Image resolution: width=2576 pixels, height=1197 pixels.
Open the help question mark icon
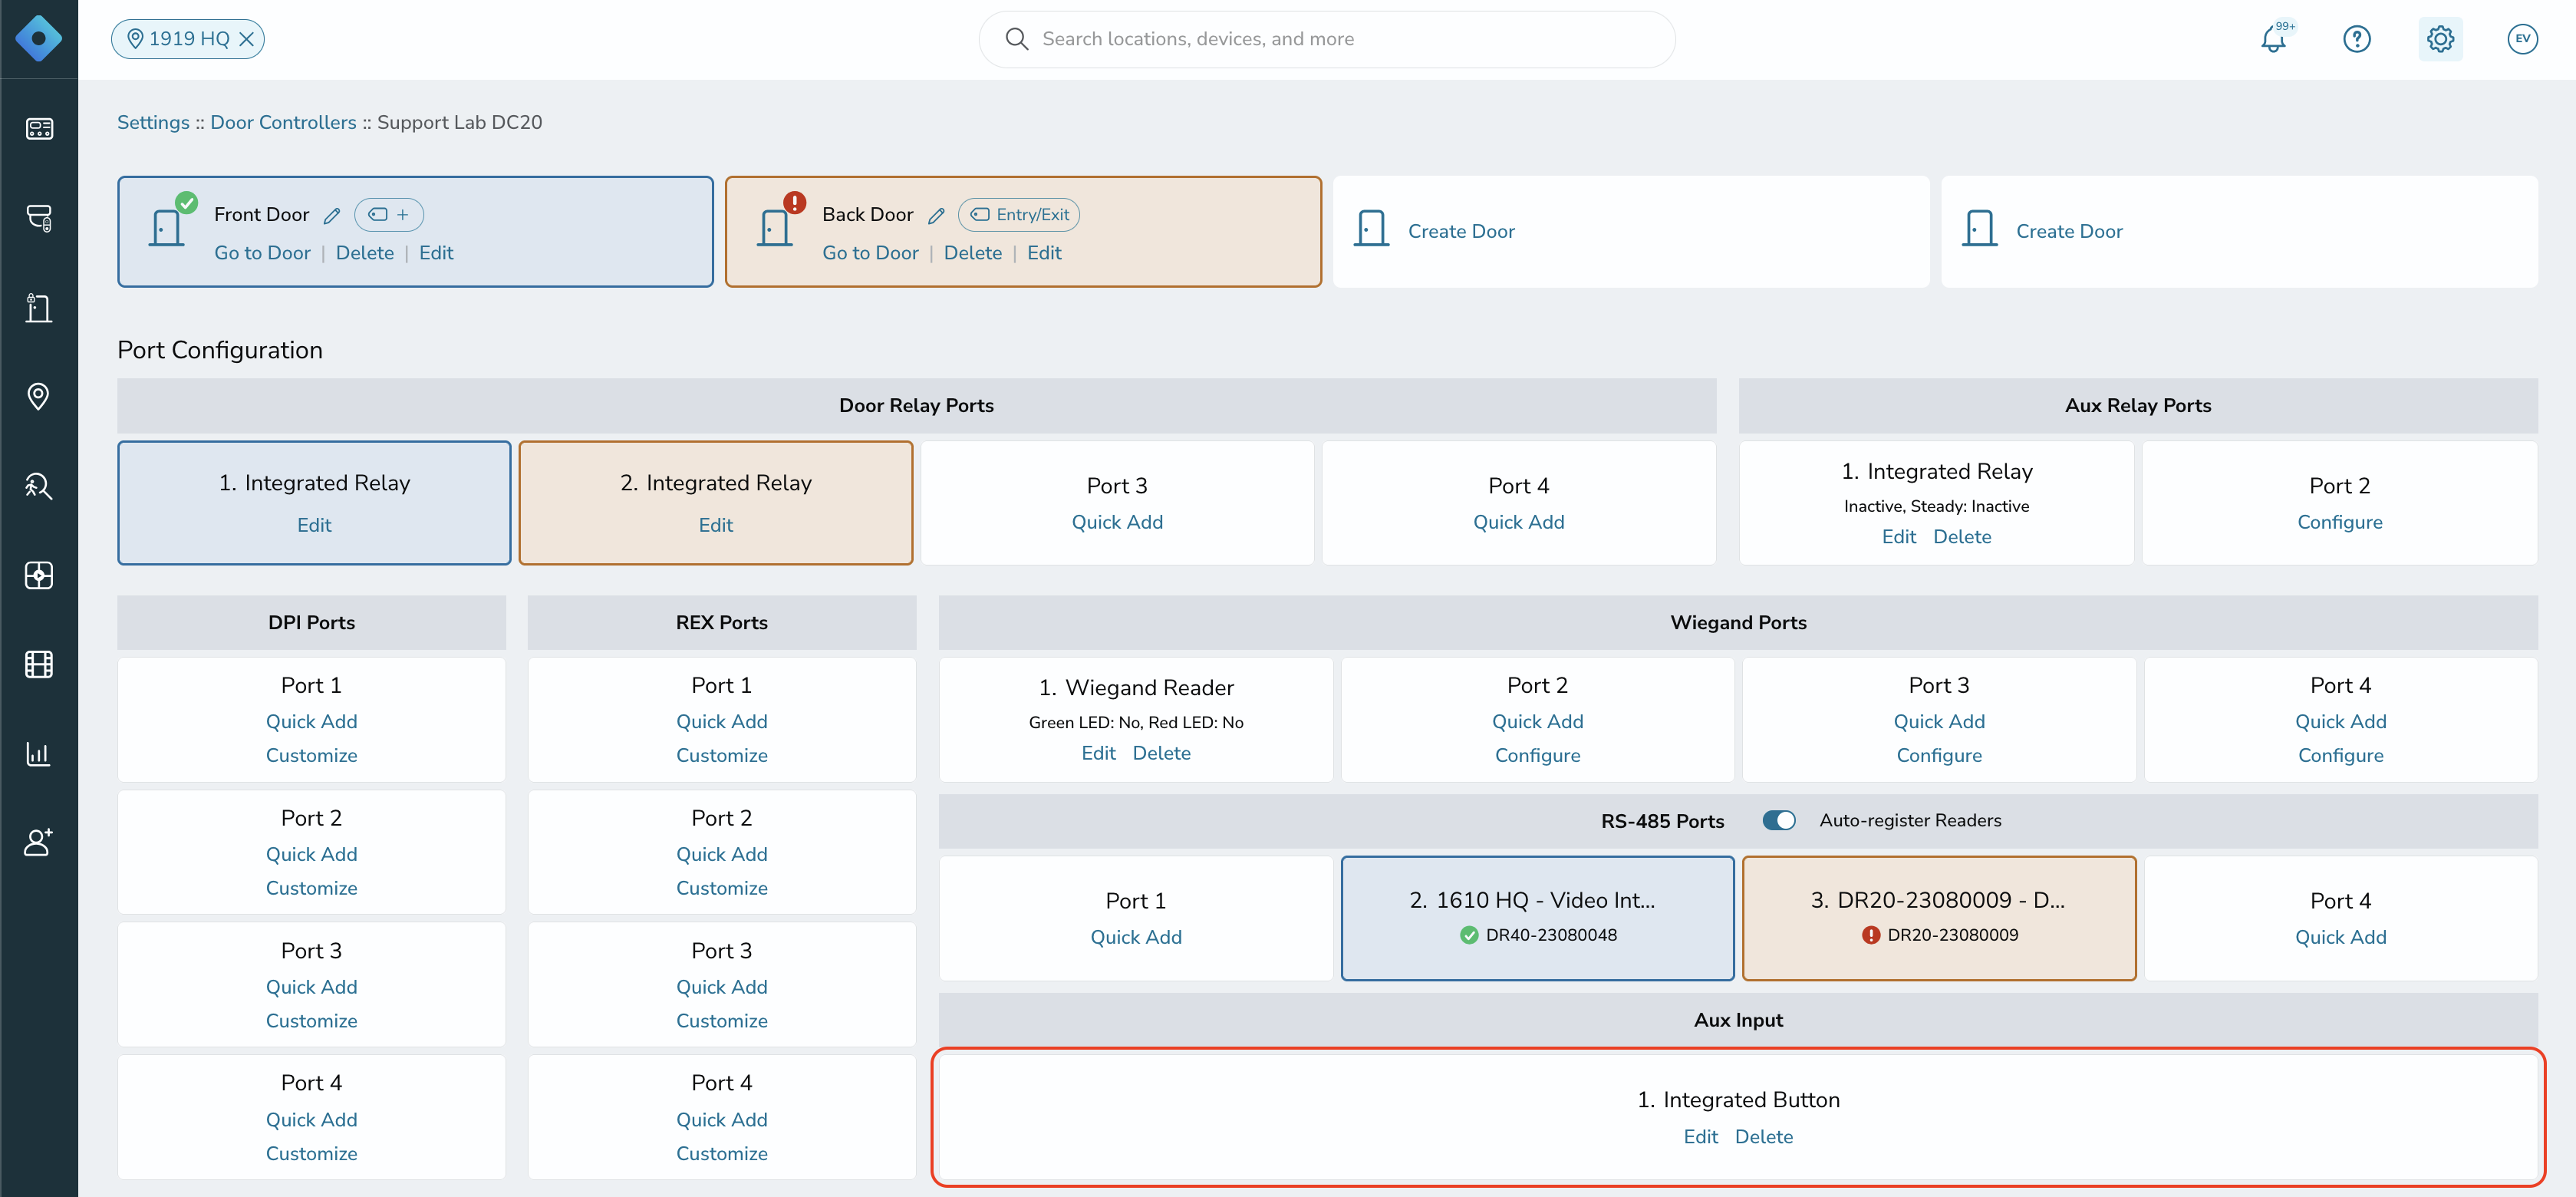(2357, 39)
